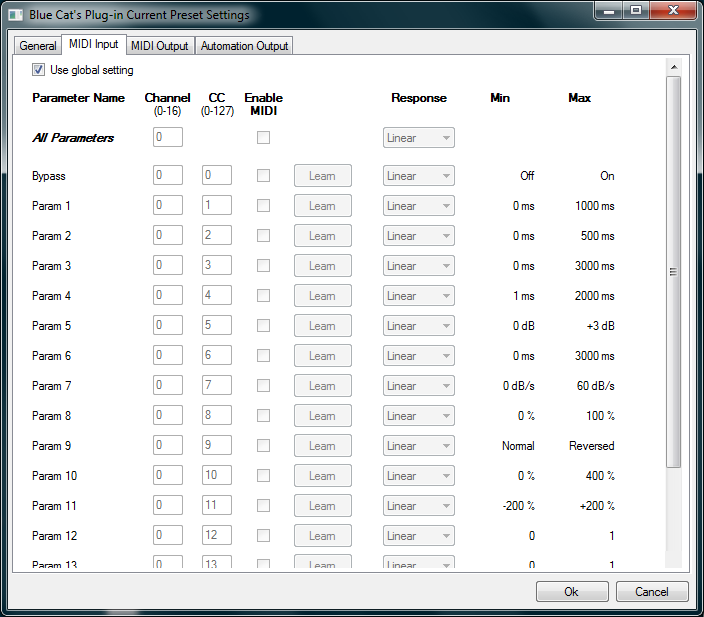Click the '-200 %' min value
The image size is (704, 617).
coord(519,506)
